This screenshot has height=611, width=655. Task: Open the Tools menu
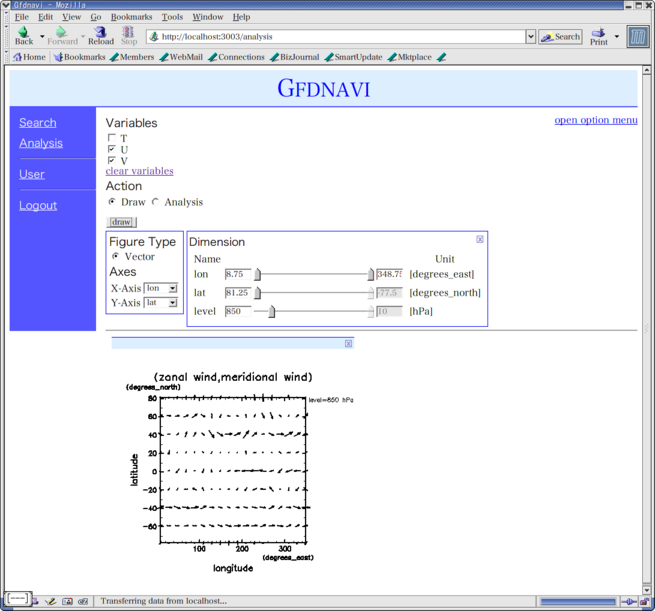pyautogui.click(x=172, y=17)
